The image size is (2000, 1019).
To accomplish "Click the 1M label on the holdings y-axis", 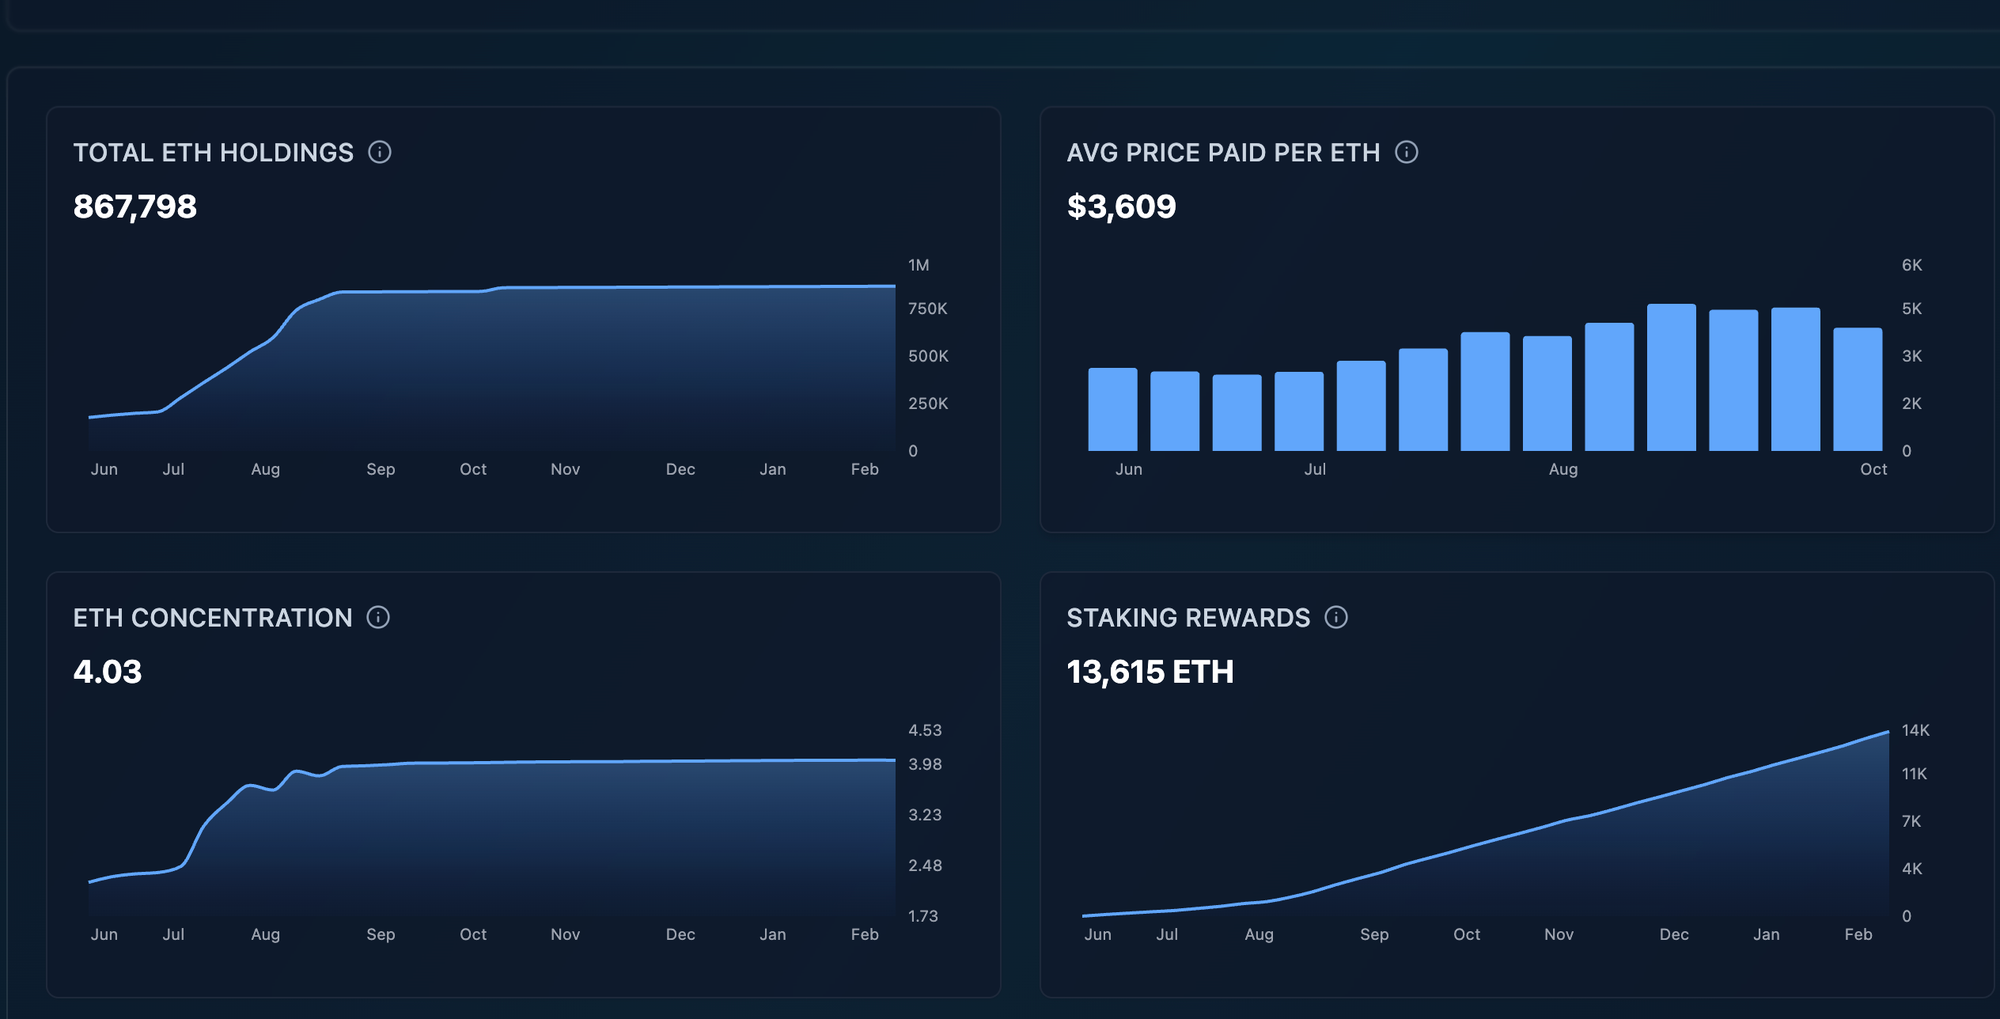I will (918, 265).
